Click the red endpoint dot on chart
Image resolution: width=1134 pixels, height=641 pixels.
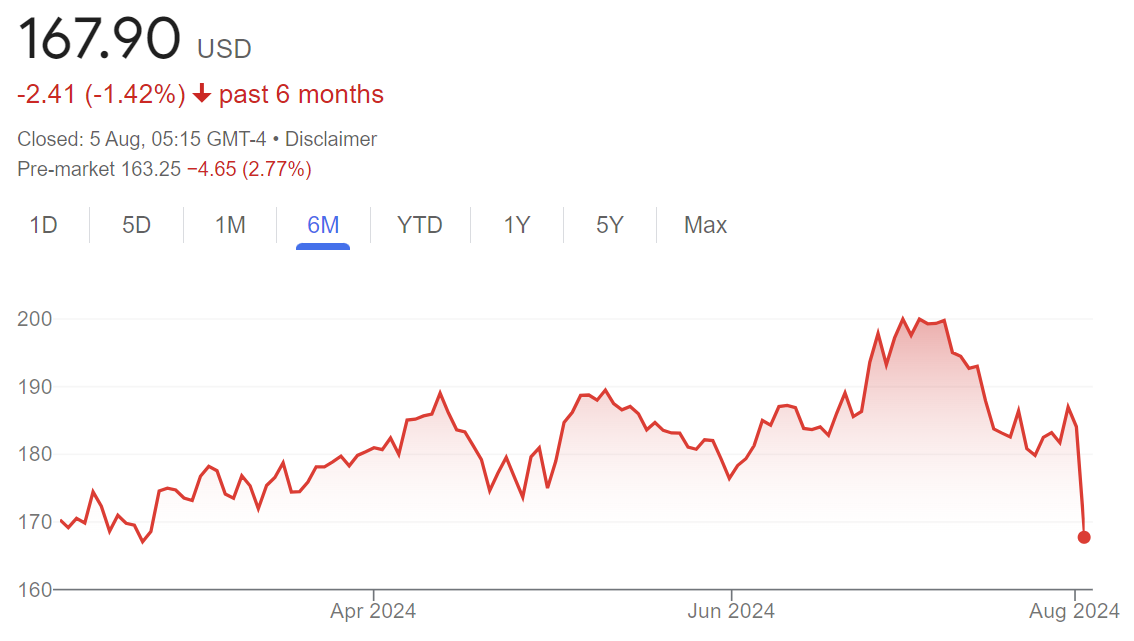pyautogui.click(x=1084, y=537)
